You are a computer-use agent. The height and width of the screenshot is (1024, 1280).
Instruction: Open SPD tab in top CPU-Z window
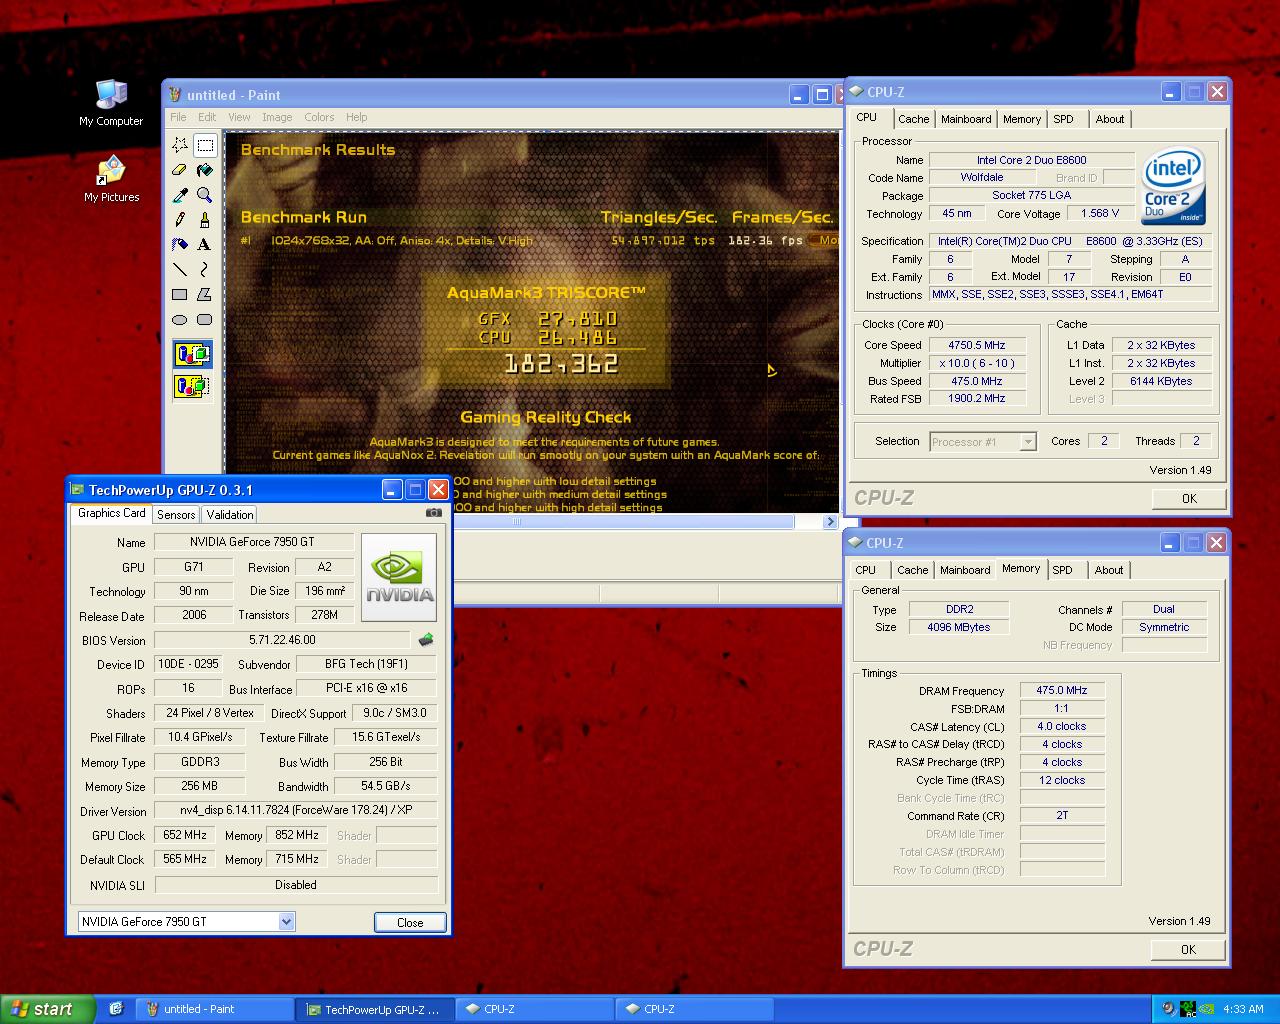1064,119
